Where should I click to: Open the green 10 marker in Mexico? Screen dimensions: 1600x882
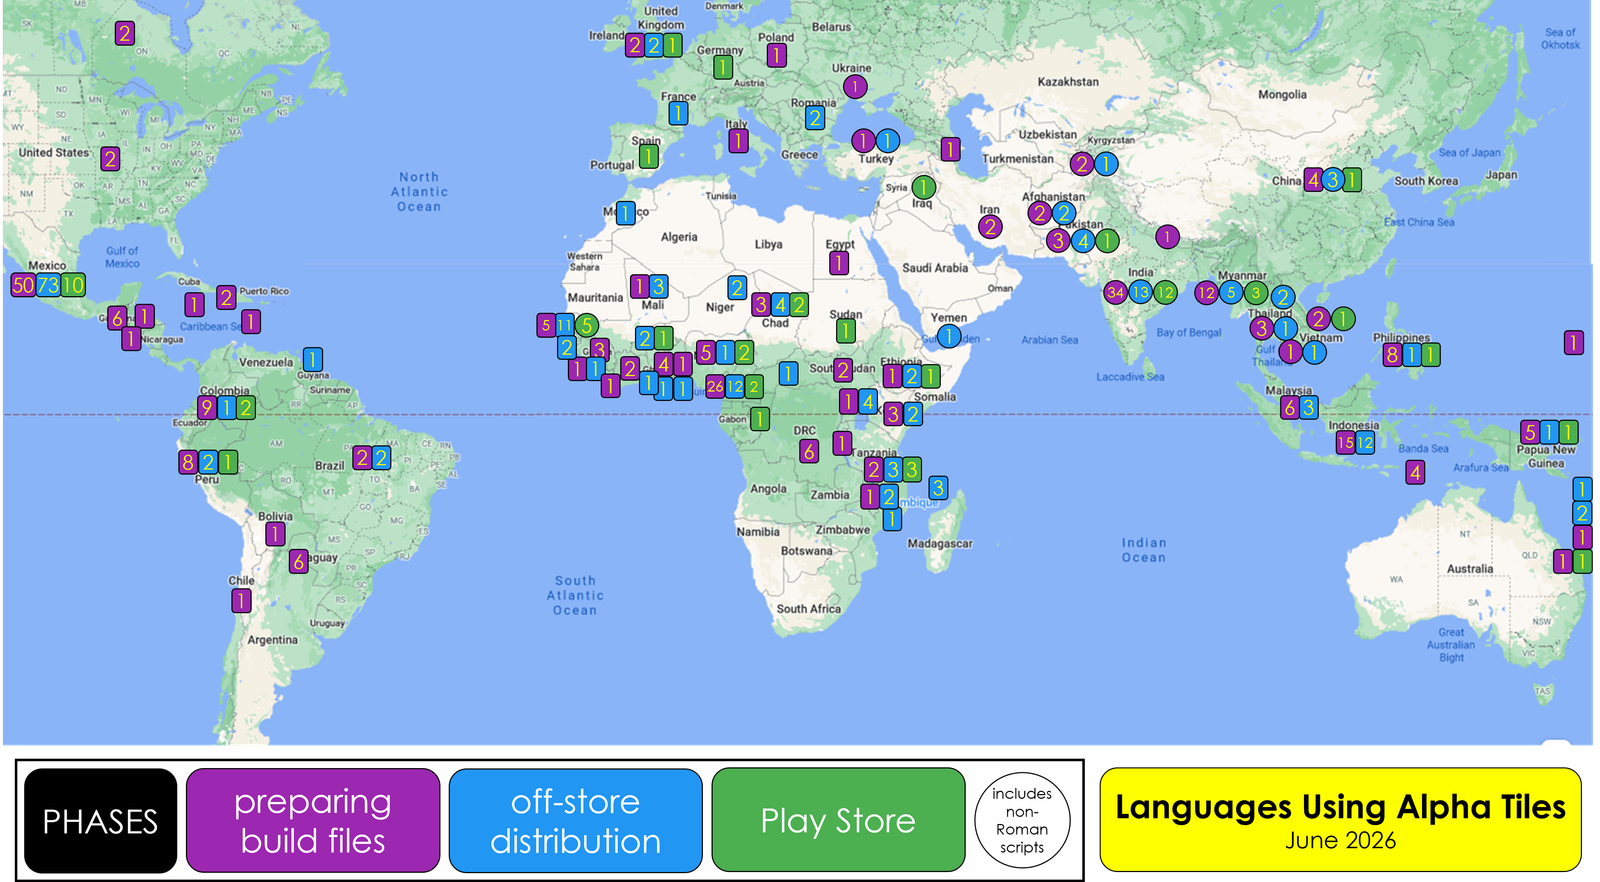tap(73, 285)
